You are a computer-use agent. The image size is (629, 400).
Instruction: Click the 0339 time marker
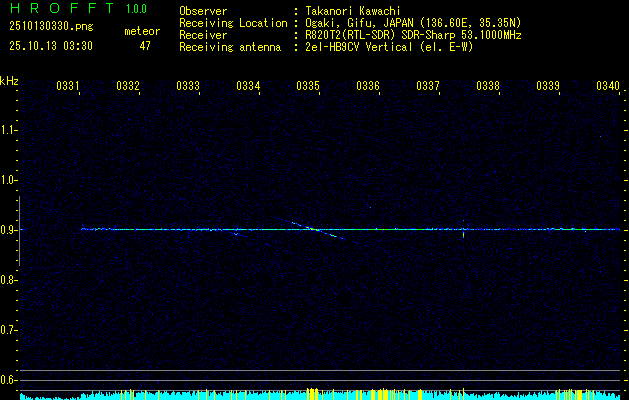(x=548, y=86)
